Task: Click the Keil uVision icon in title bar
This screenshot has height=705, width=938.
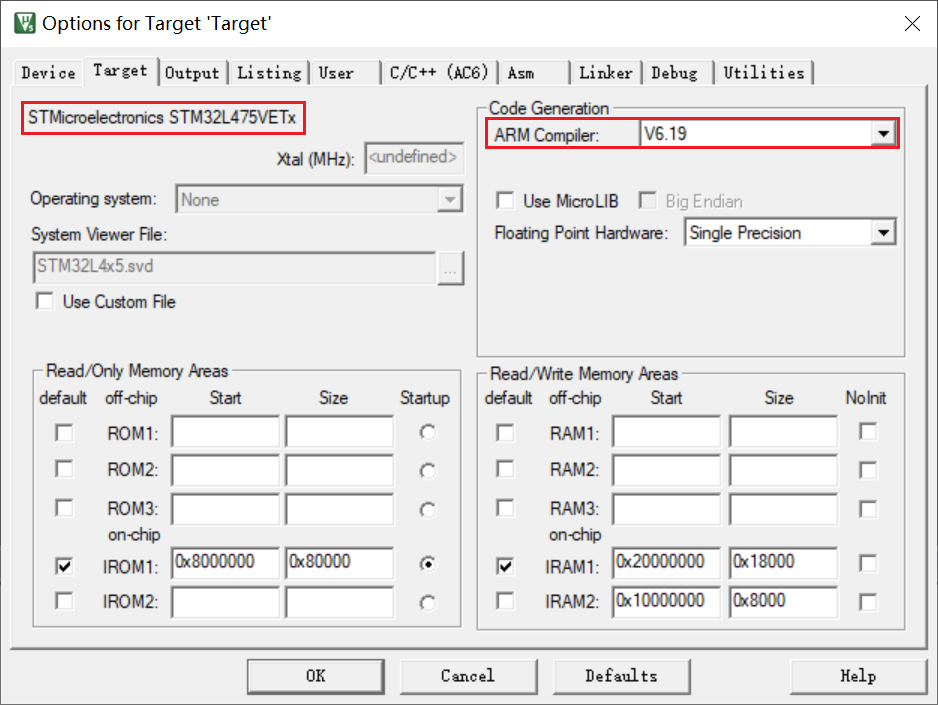Action: tap(25, 23)
